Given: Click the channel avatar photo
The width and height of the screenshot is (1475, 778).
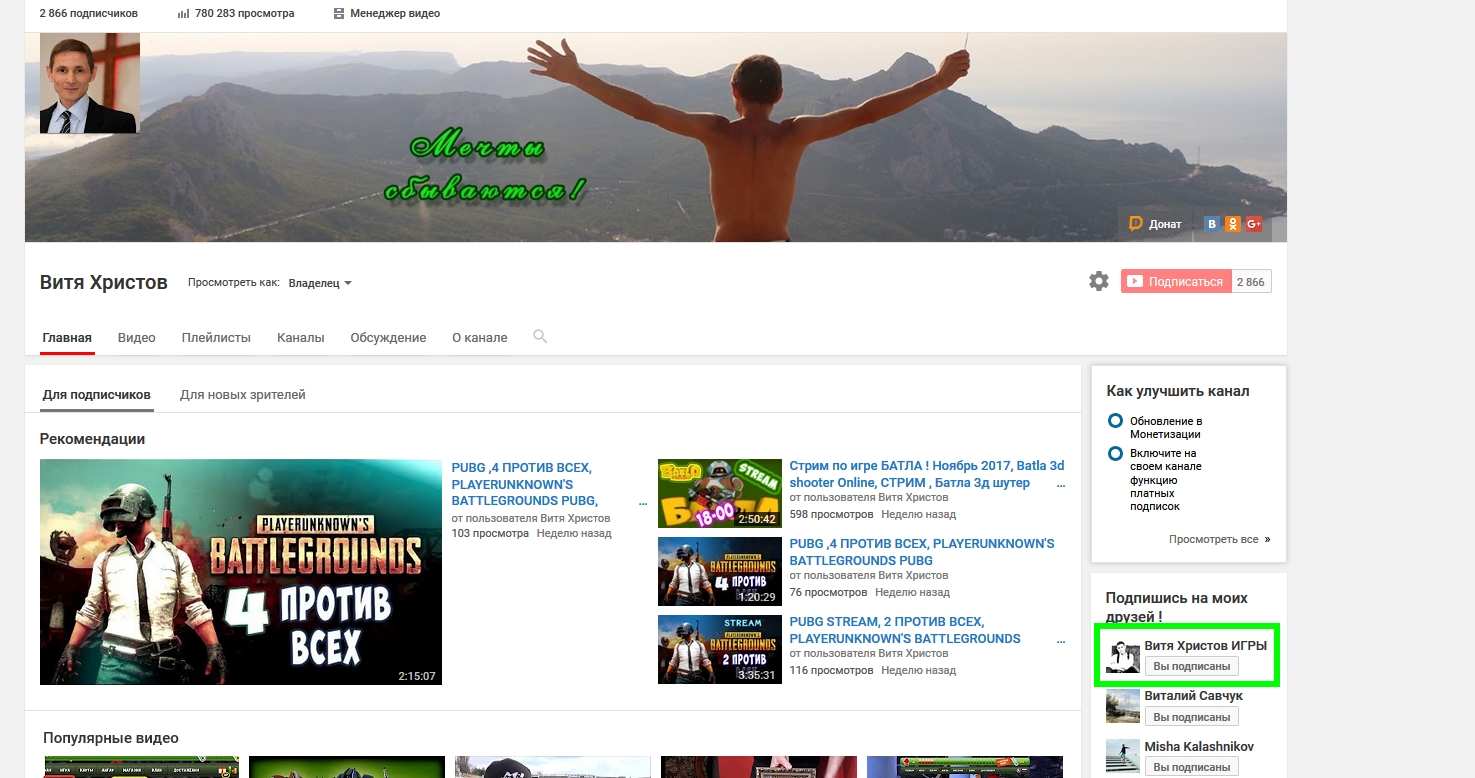Looking at the screenshot, I should (88, 83).
